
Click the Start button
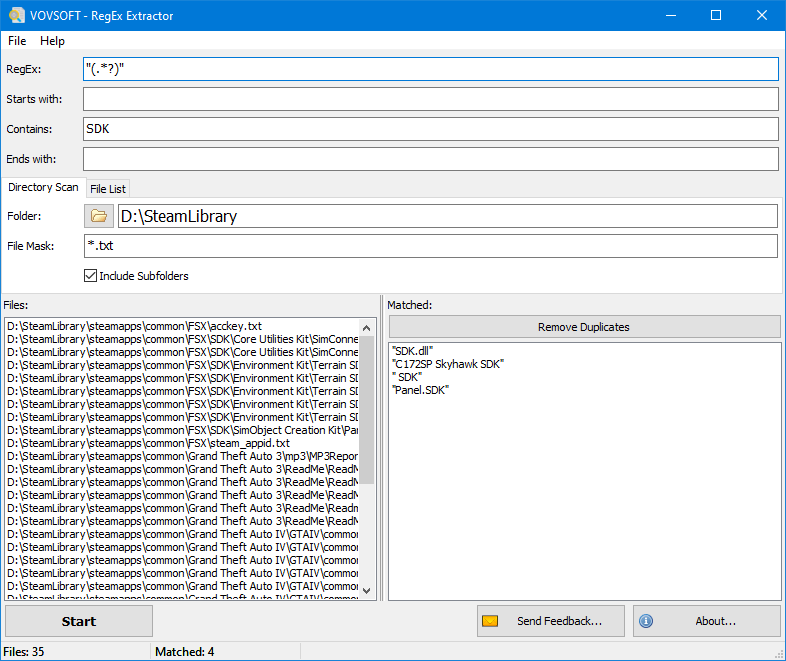coord(79,621)
